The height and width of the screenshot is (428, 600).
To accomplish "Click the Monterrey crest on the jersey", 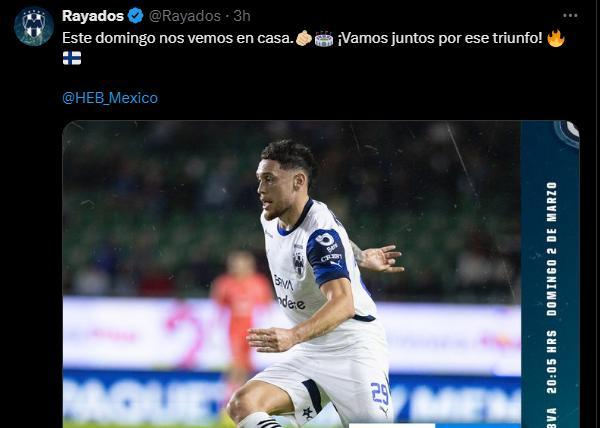I will coord(299,263).
